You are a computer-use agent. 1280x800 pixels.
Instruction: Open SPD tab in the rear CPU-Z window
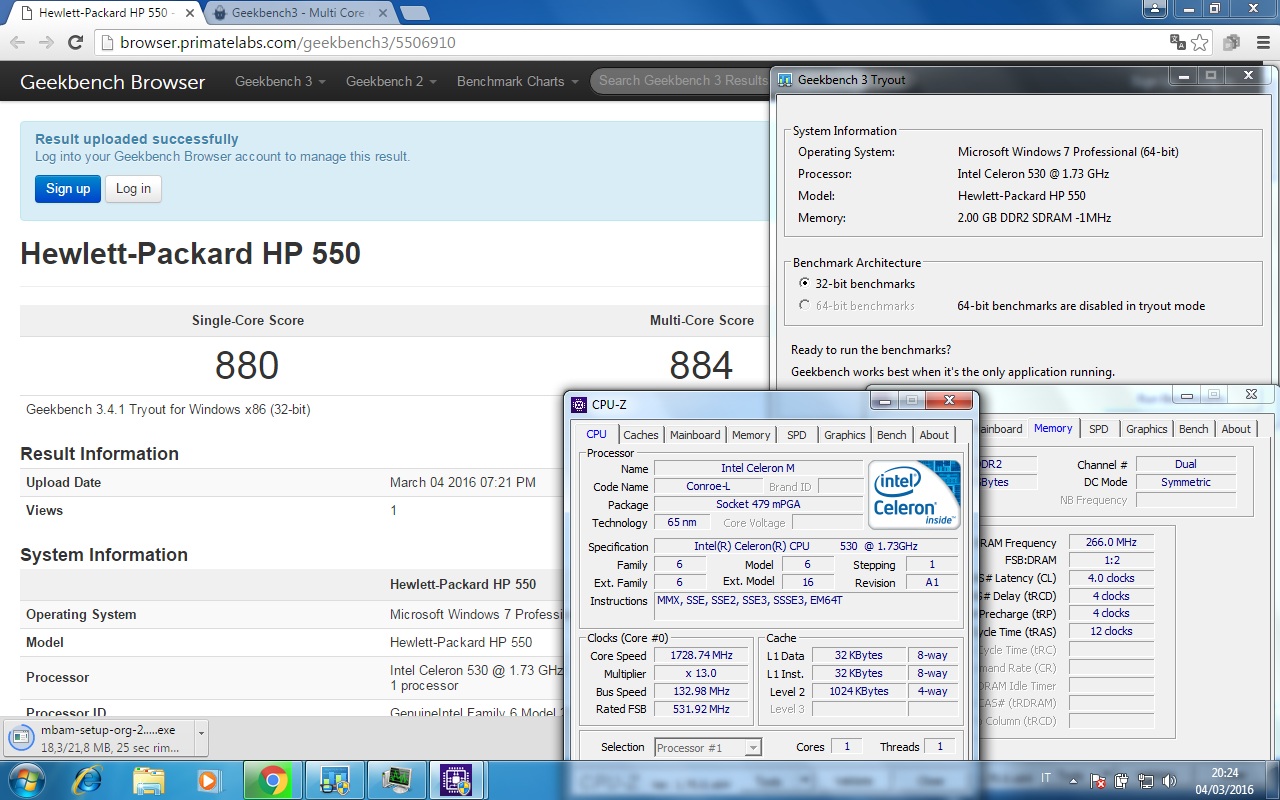click(1099, 429)
